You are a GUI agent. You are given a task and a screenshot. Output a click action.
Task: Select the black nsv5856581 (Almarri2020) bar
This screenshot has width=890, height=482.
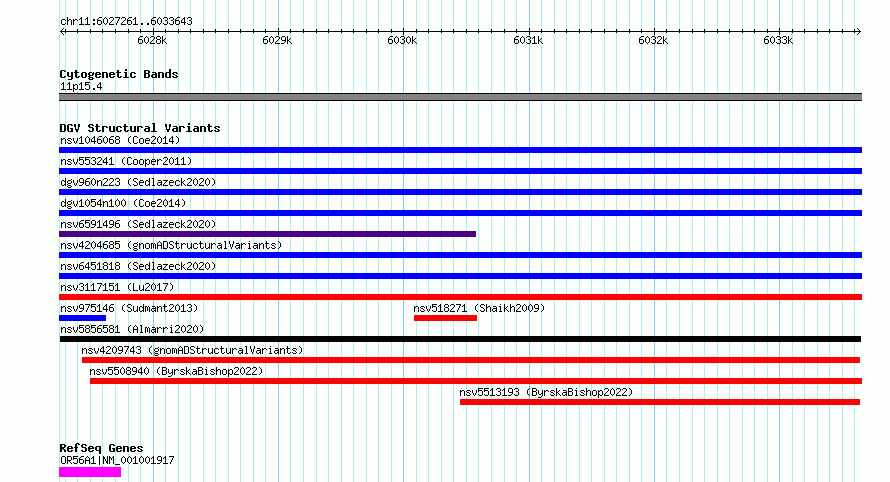460,339
